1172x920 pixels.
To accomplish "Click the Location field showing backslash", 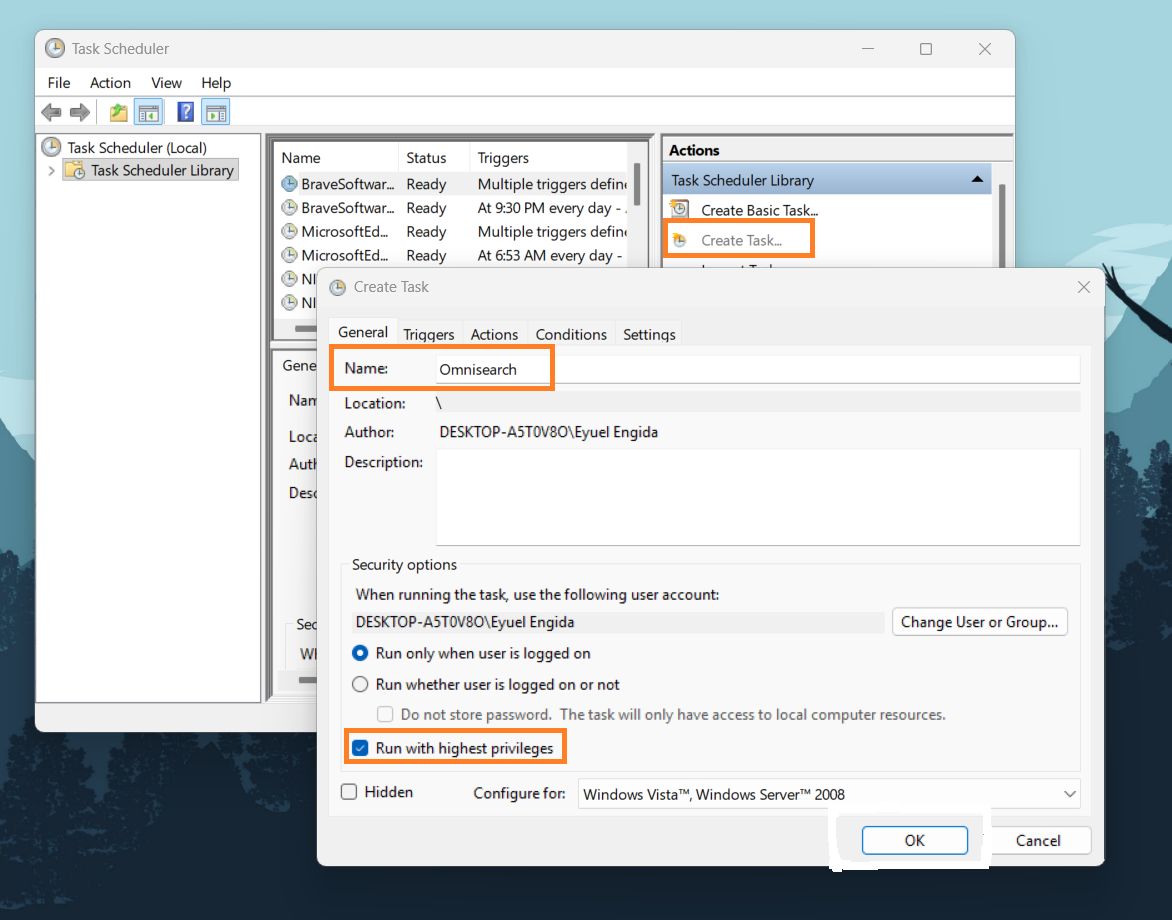I will pyautogui.click(x=758, y=403).
